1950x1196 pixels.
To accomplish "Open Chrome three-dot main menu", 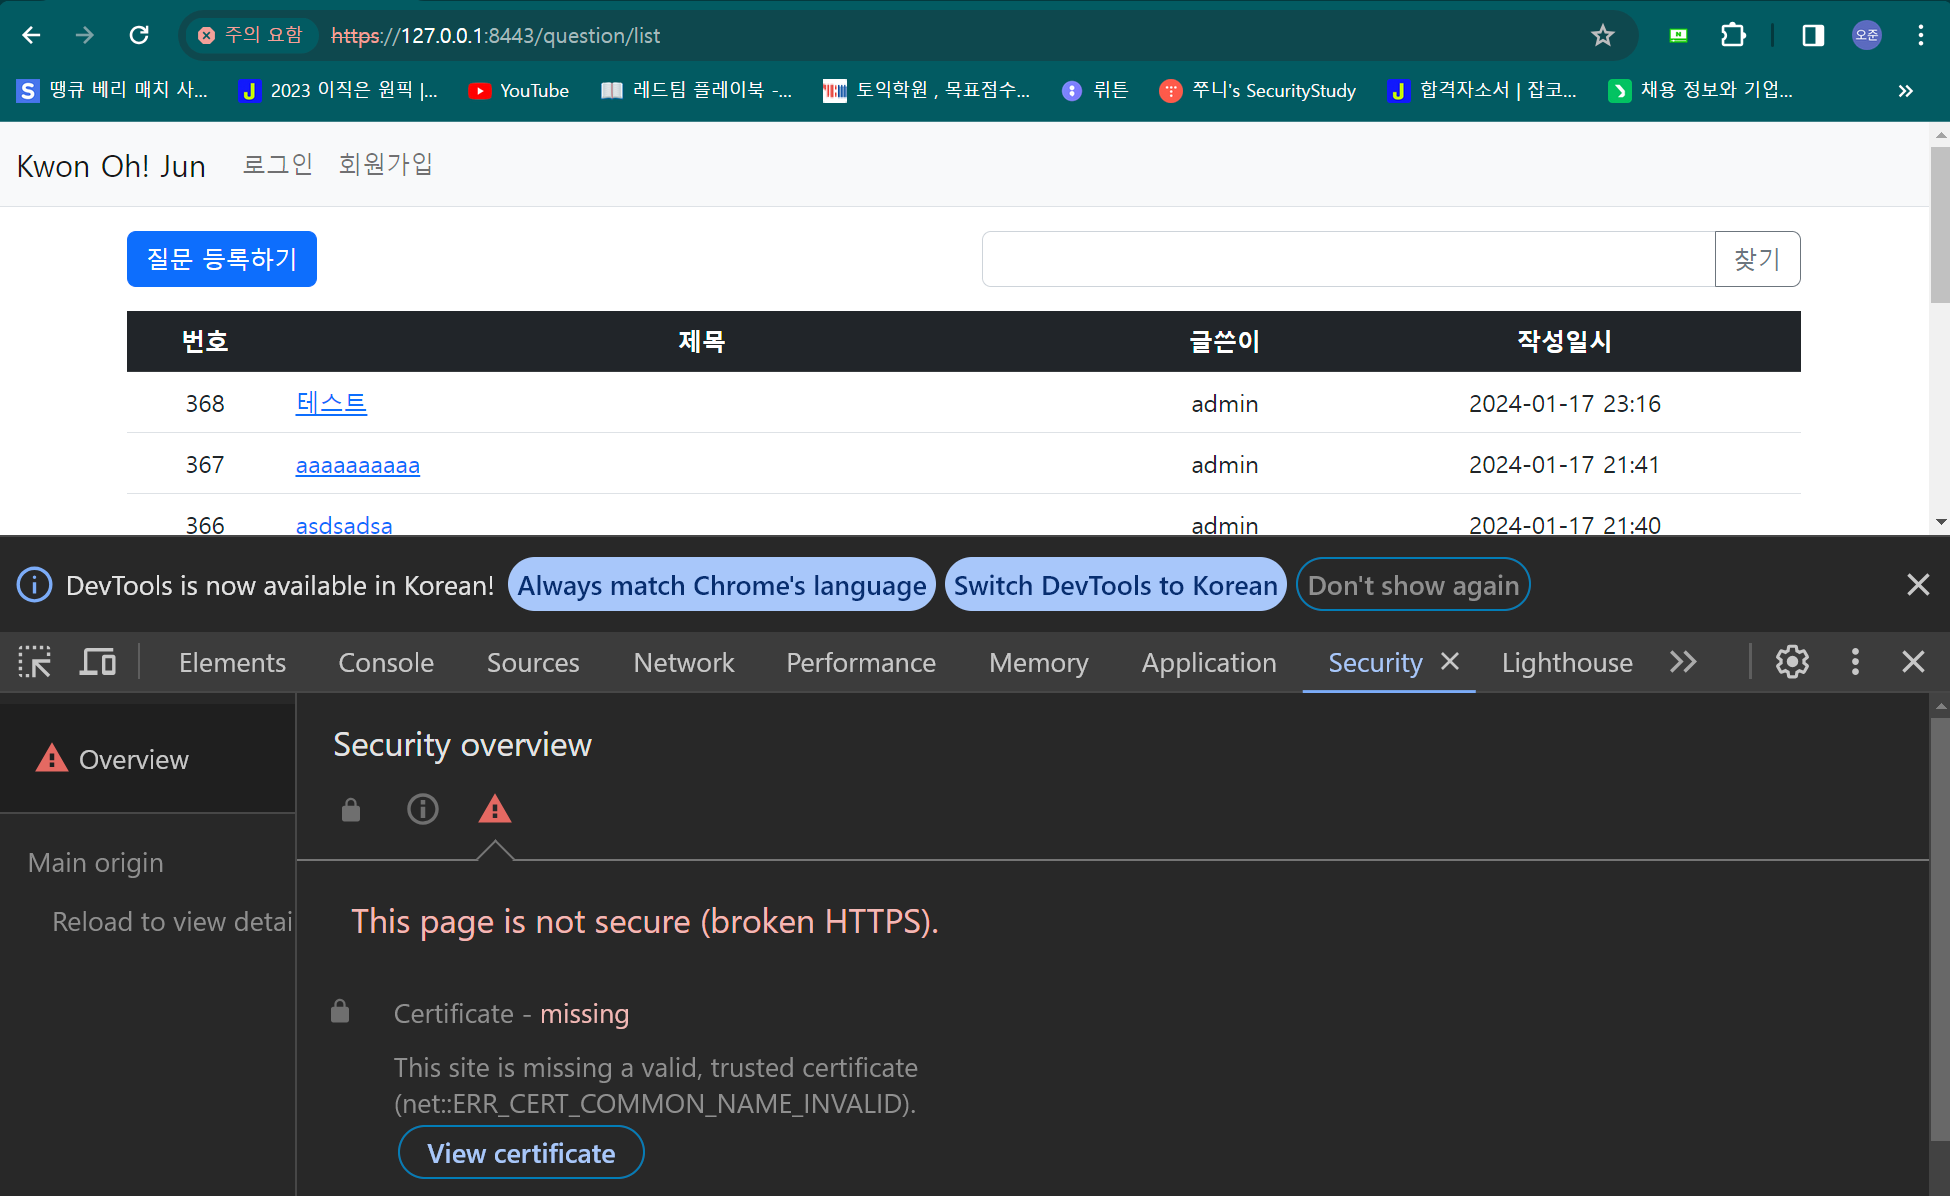I will pyautogui.click(x=1920, y=36).
